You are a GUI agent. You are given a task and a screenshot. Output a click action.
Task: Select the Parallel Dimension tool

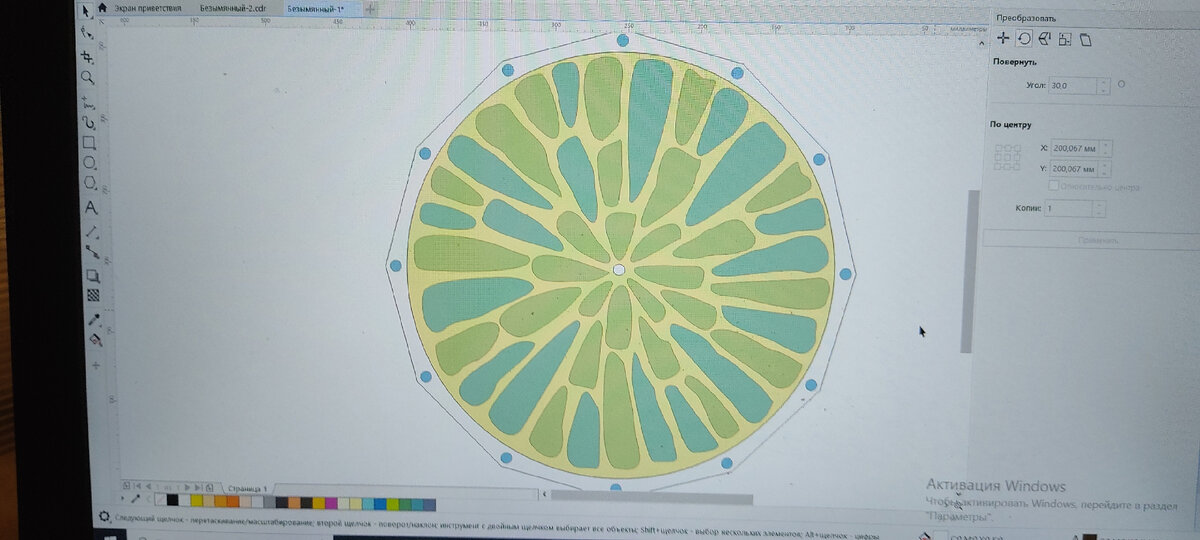92,231
